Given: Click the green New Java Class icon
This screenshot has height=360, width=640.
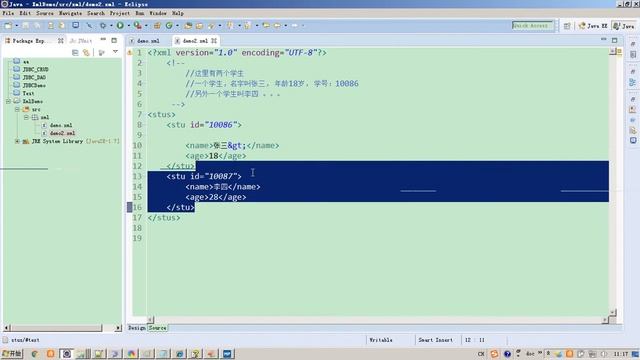Looking at the screenshot, I should coord(169,25).
